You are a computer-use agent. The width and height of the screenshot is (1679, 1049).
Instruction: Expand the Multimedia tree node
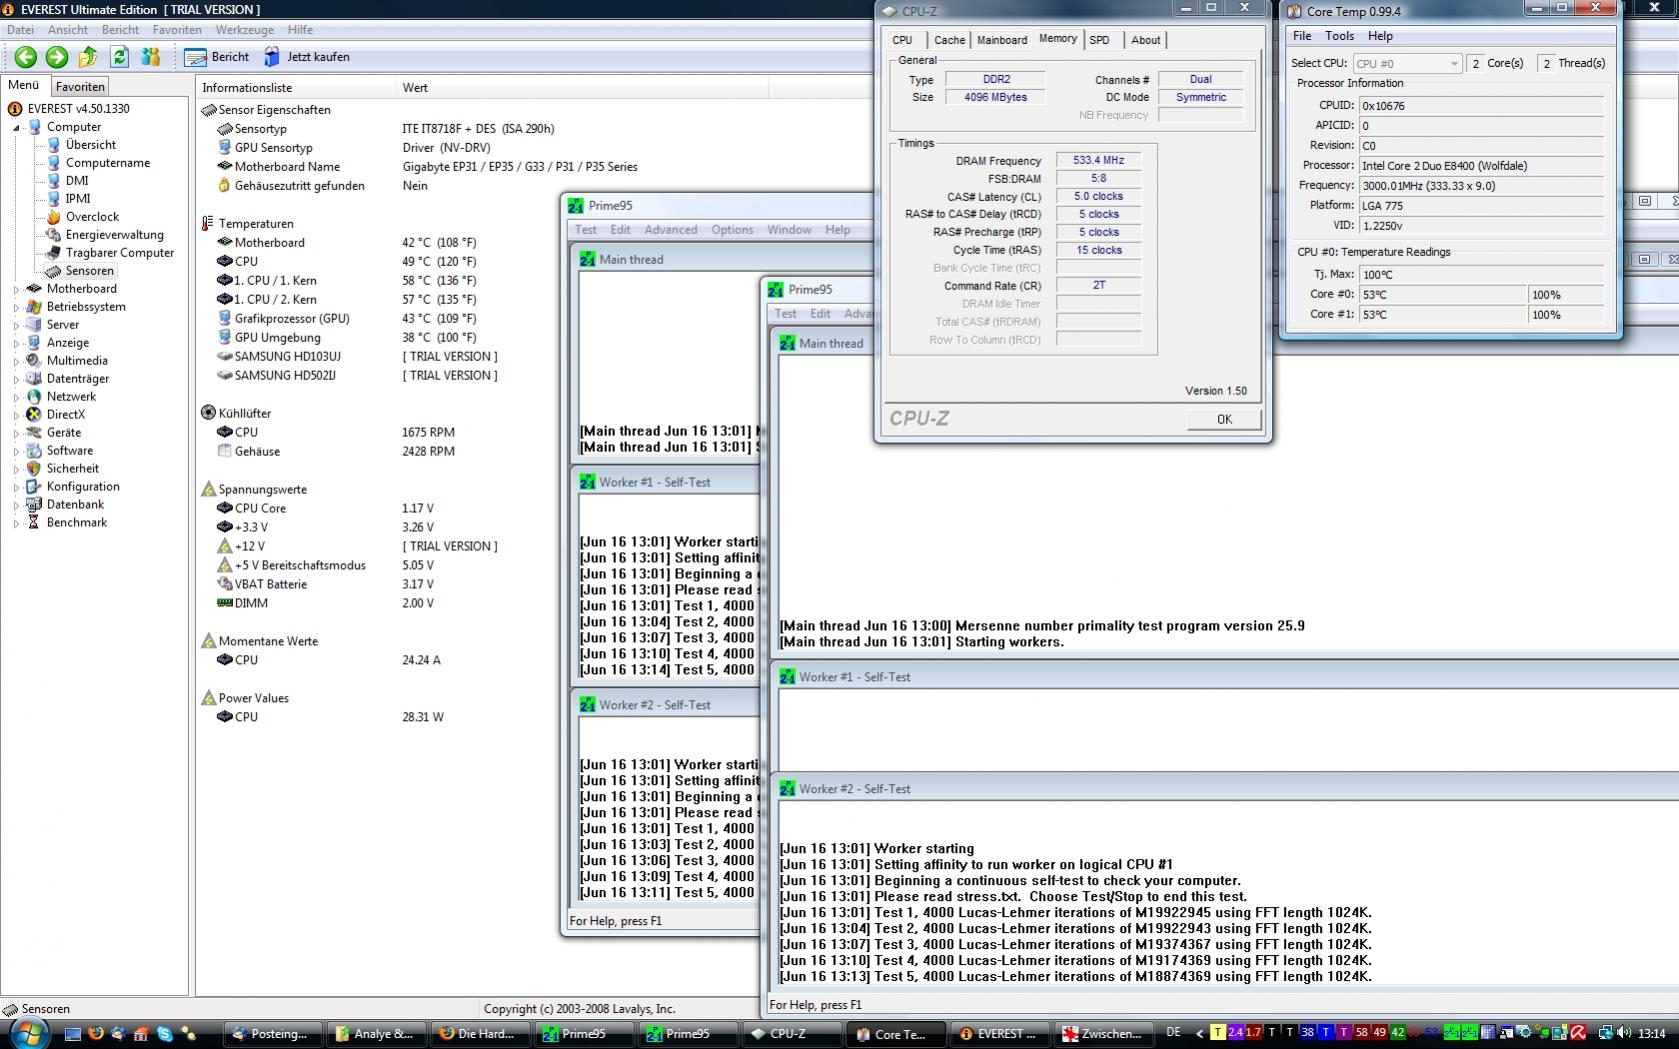[16, 361]
